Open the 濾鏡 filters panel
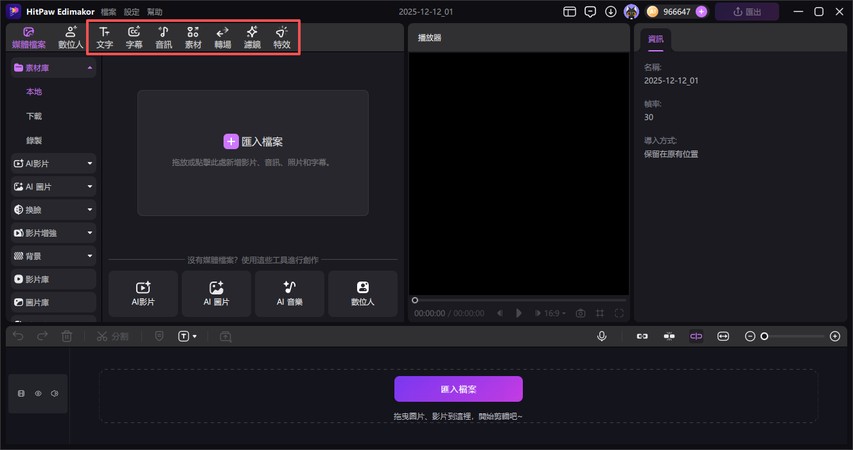This screenshot has height=450, width=853. (x=252, y=38)
